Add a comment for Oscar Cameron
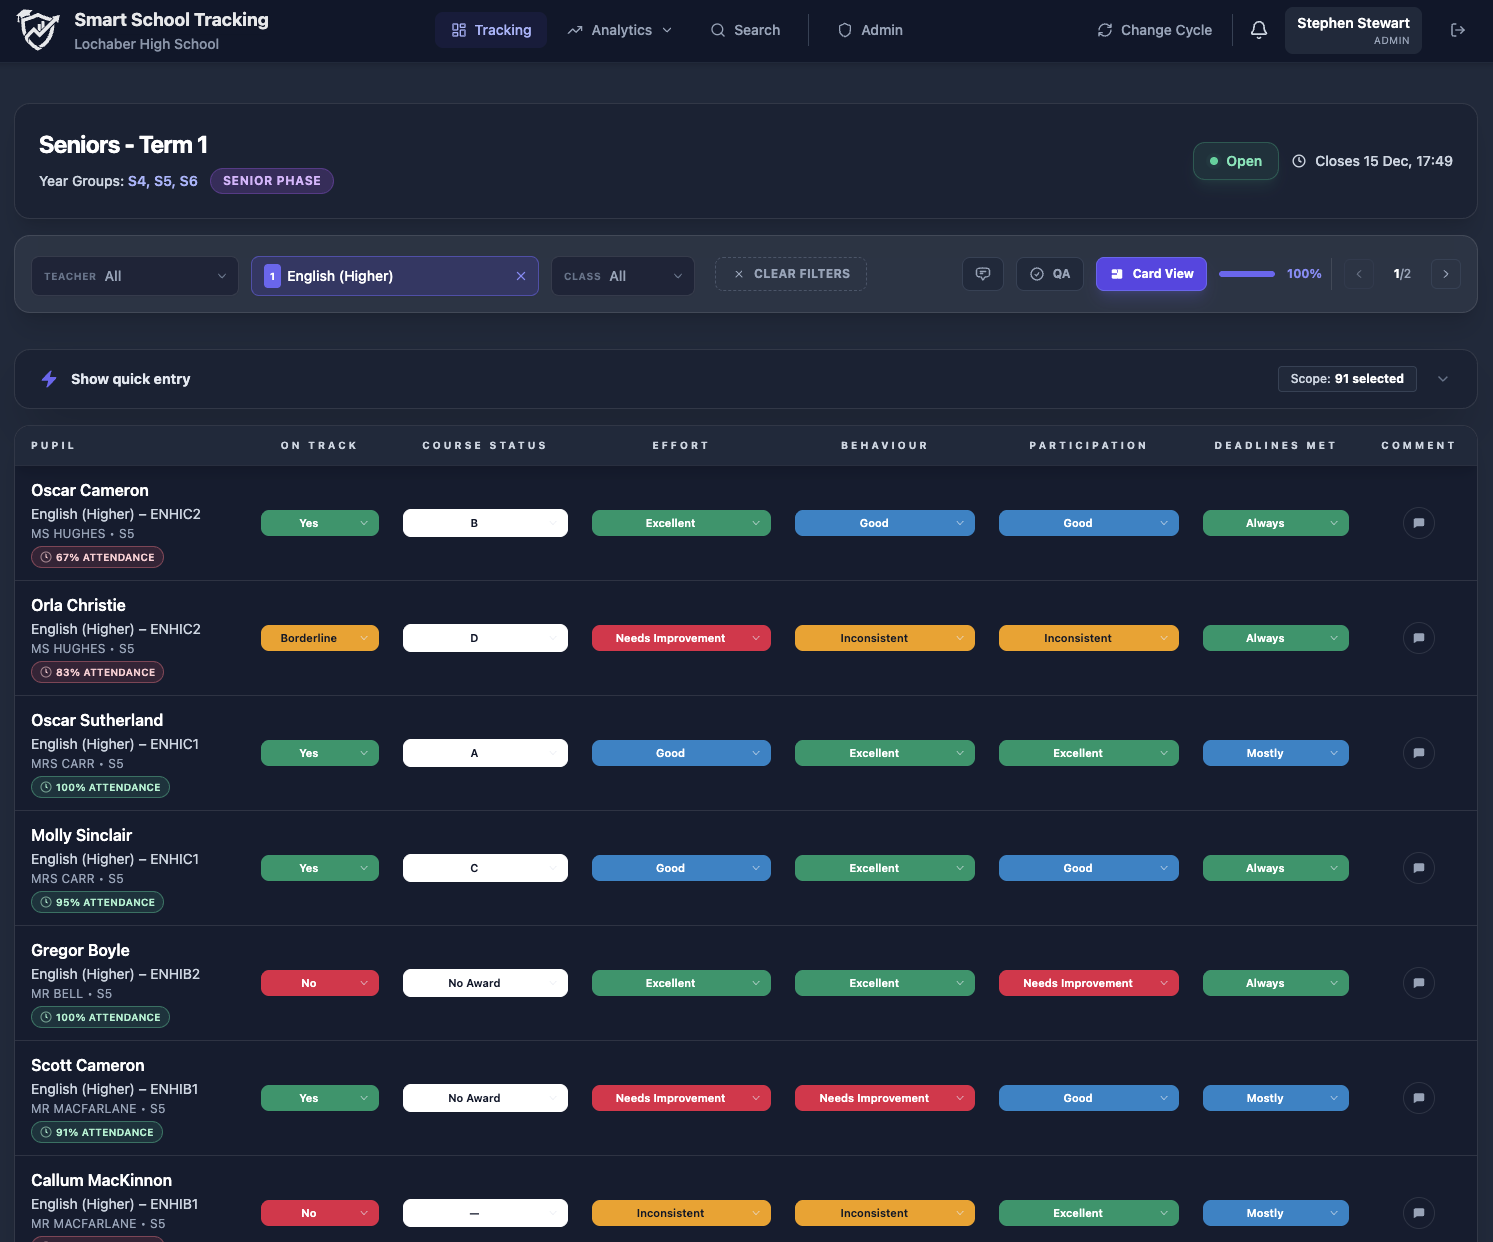The image size is (1493, 1242). pyautogui.click(x=1418, y=522)
